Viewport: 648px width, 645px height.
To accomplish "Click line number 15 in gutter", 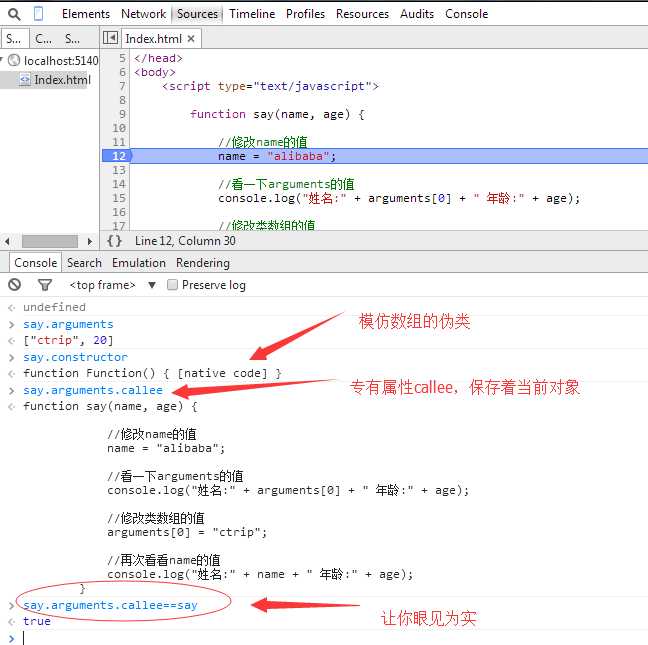I will click(x=119, y=198).
